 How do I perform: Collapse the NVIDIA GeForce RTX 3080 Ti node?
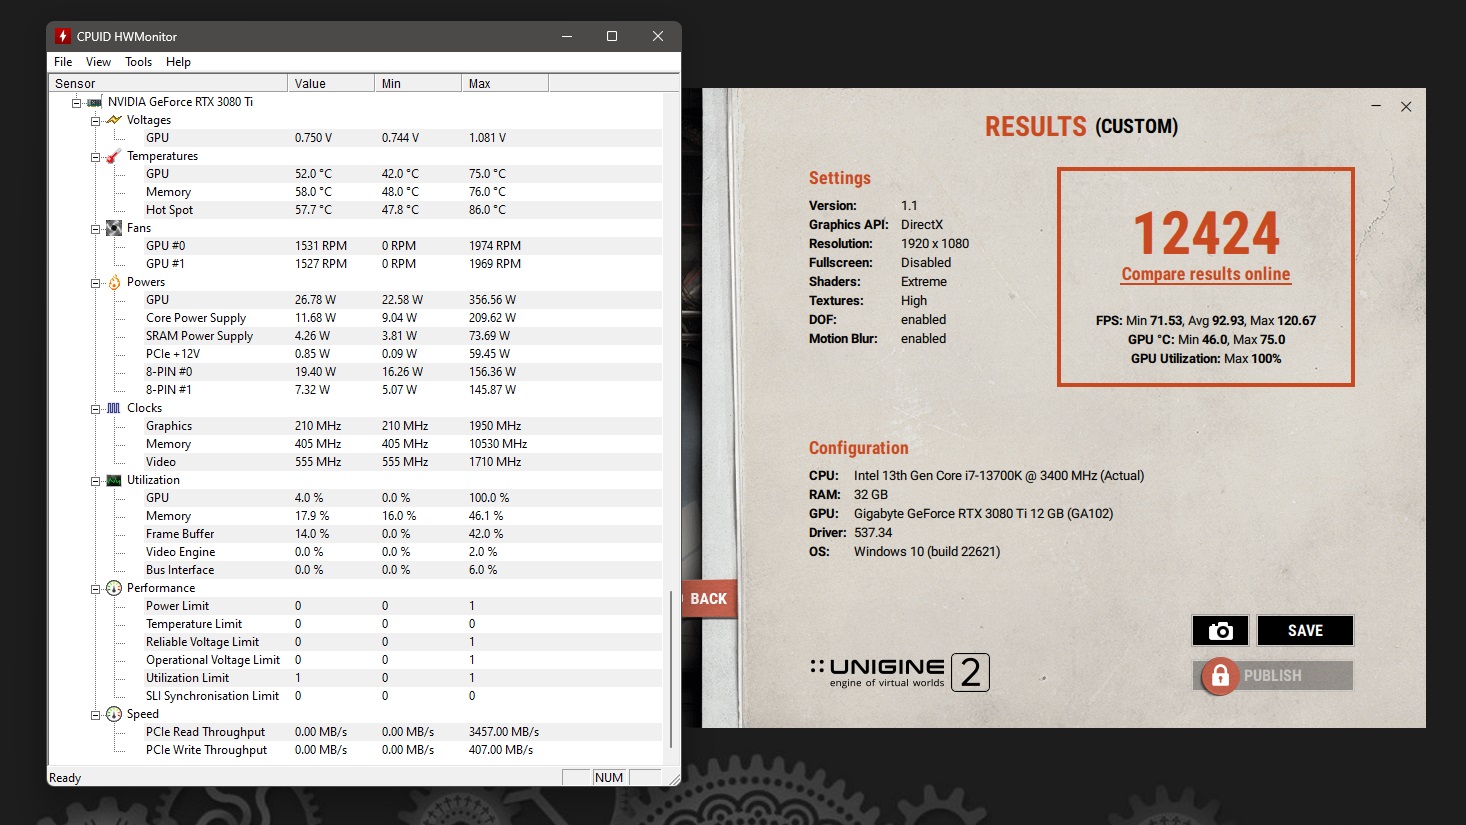point(76,102)
